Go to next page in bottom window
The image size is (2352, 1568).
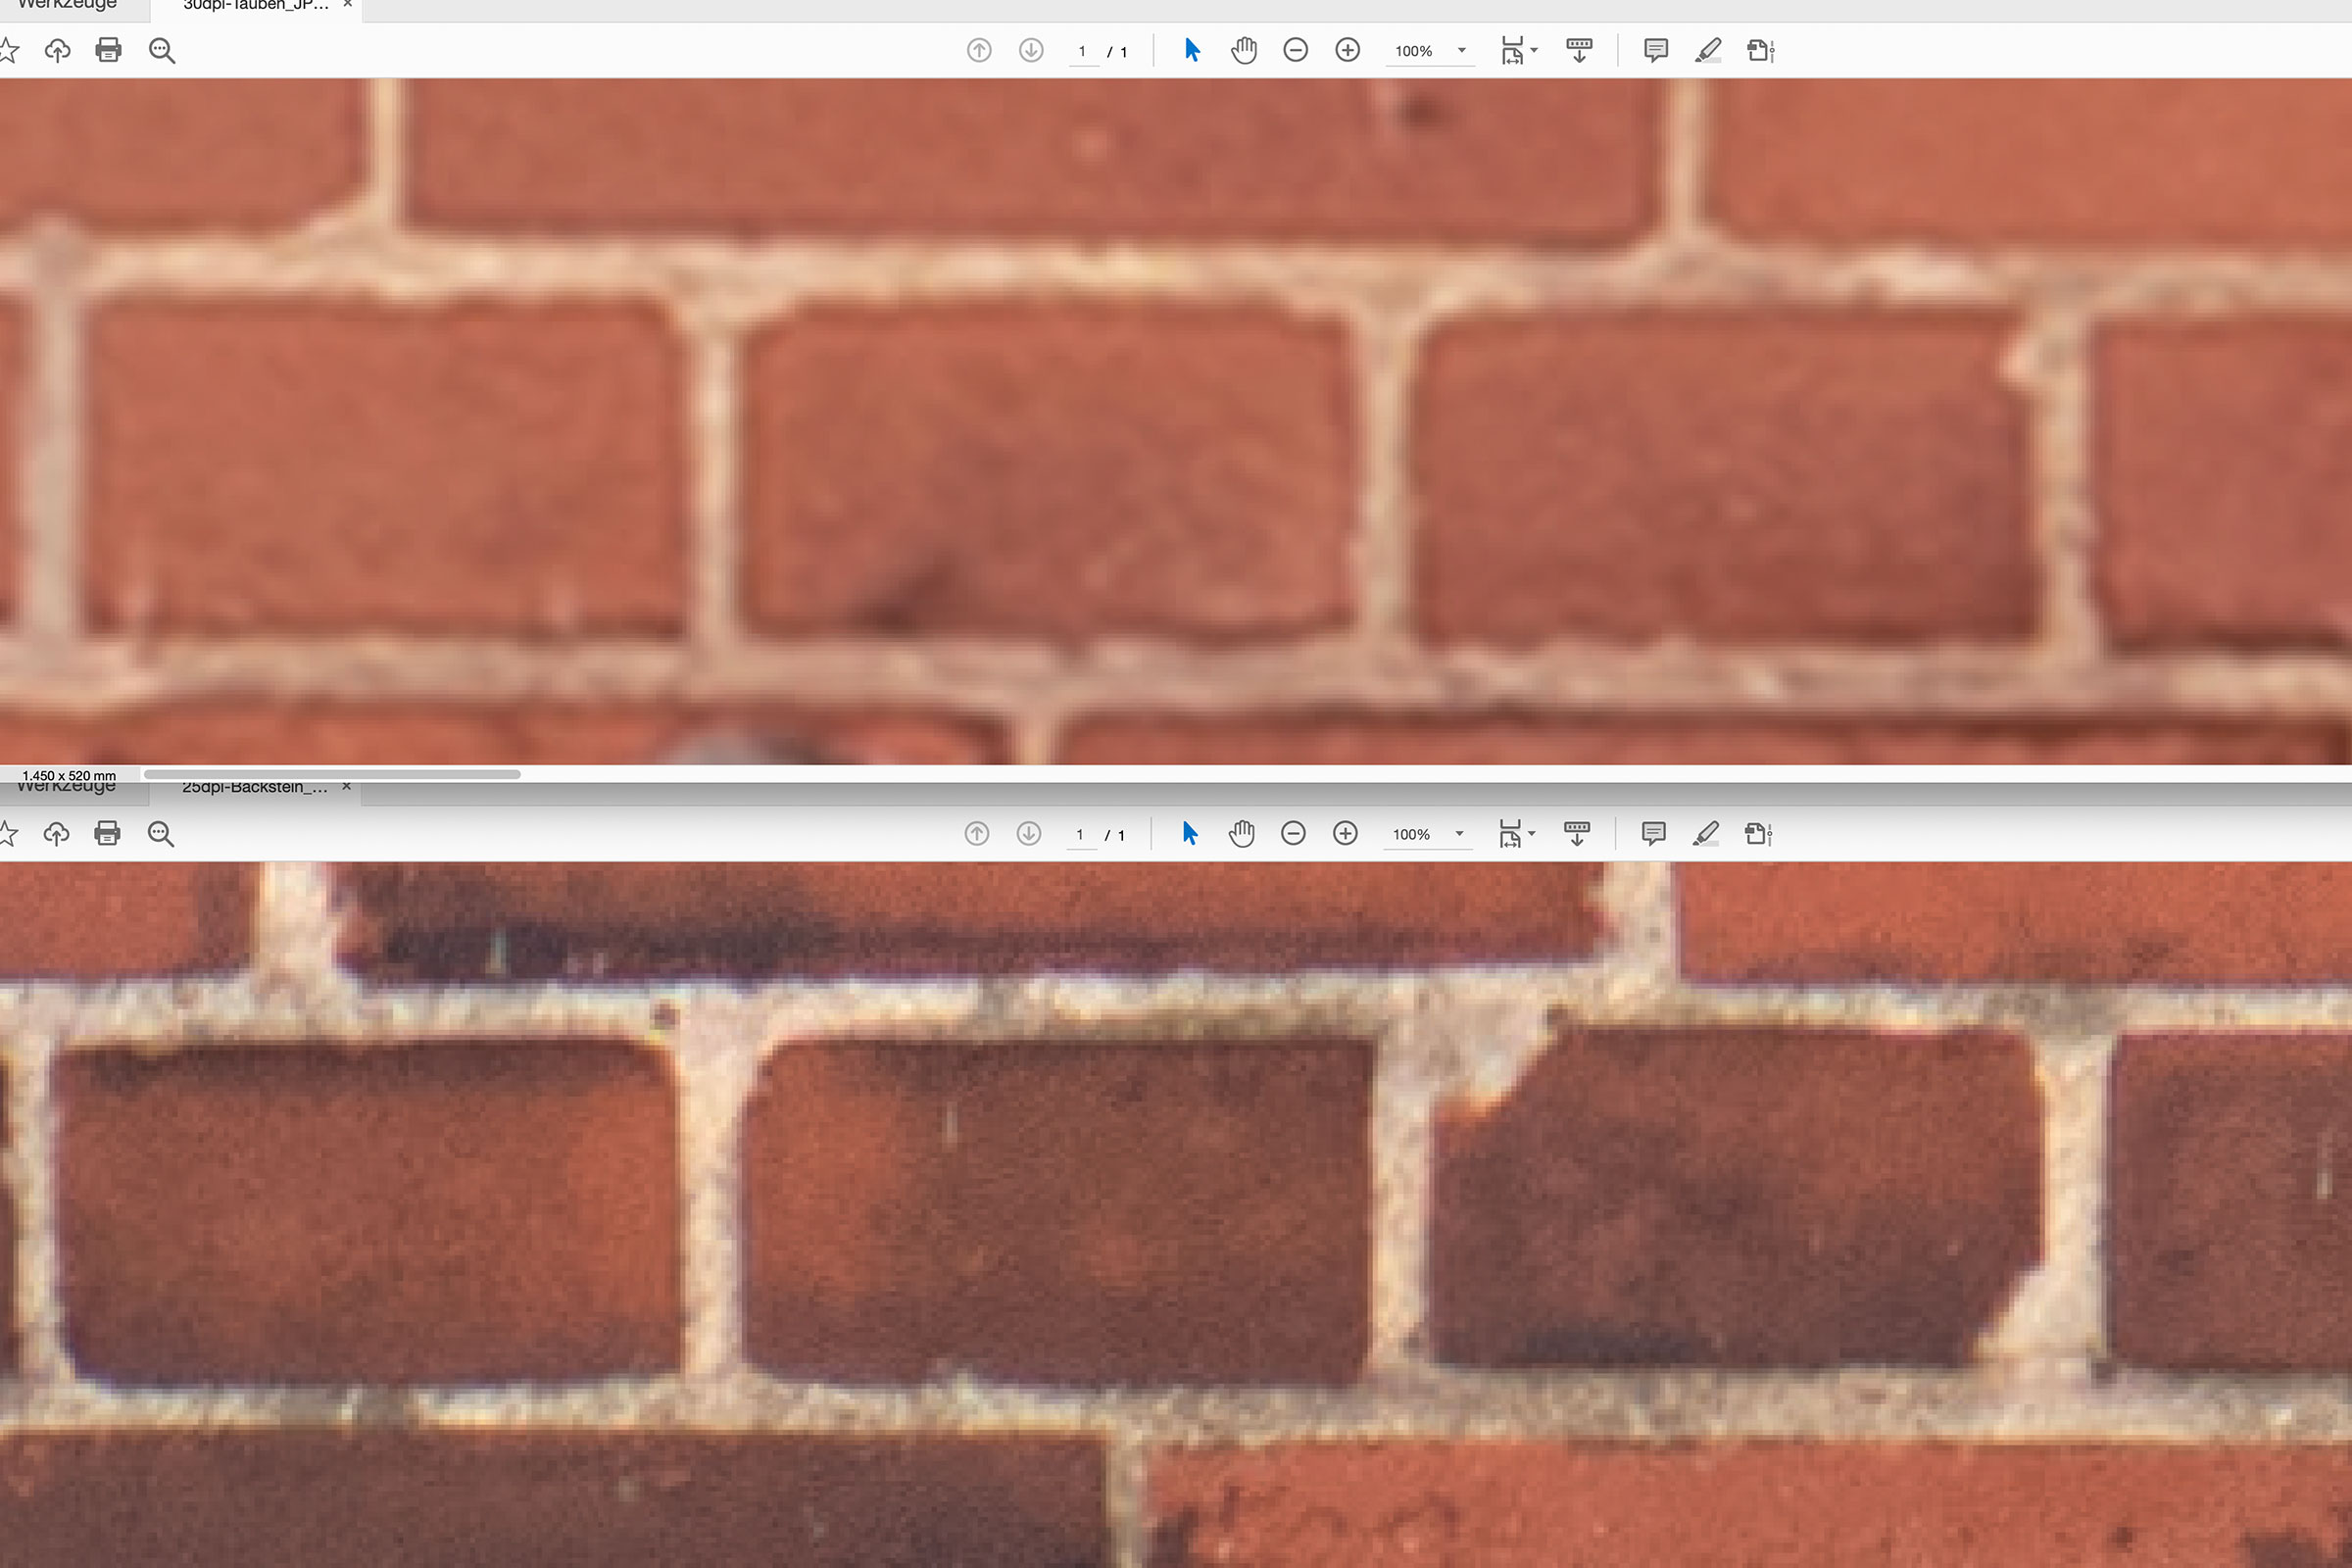point(1029,833)
